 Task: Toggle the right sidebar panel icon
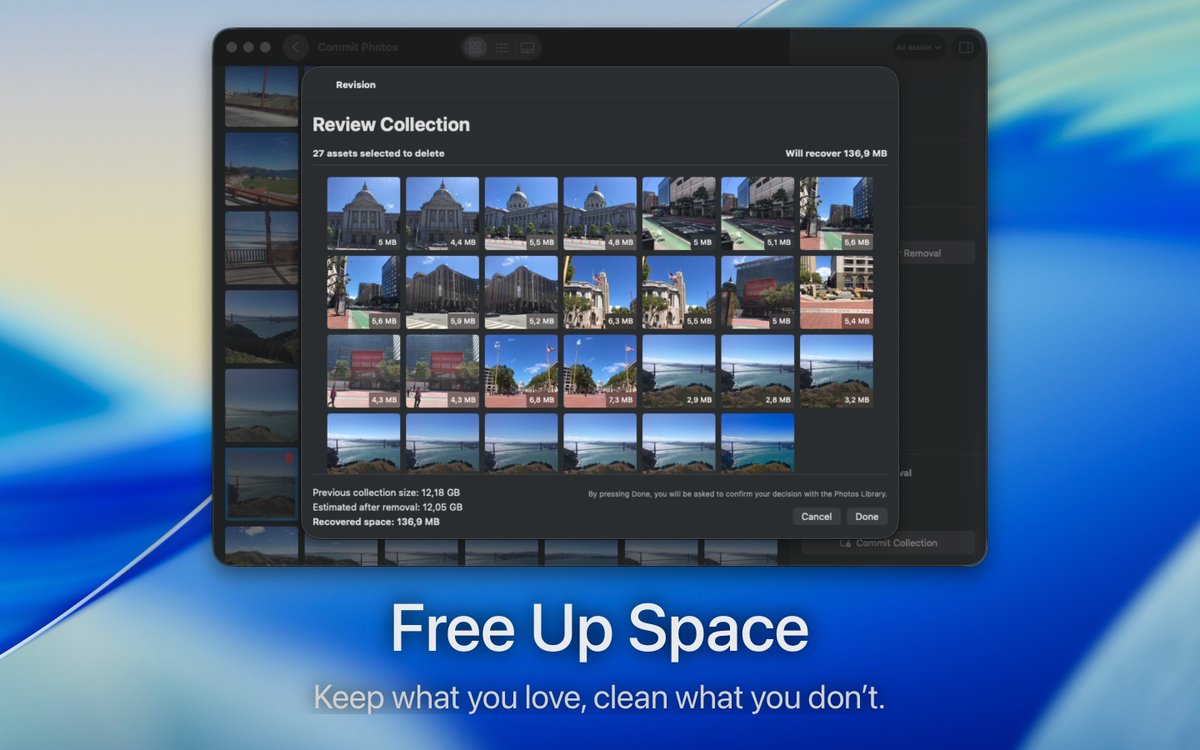pyautogui.click(x=965, y=47)
